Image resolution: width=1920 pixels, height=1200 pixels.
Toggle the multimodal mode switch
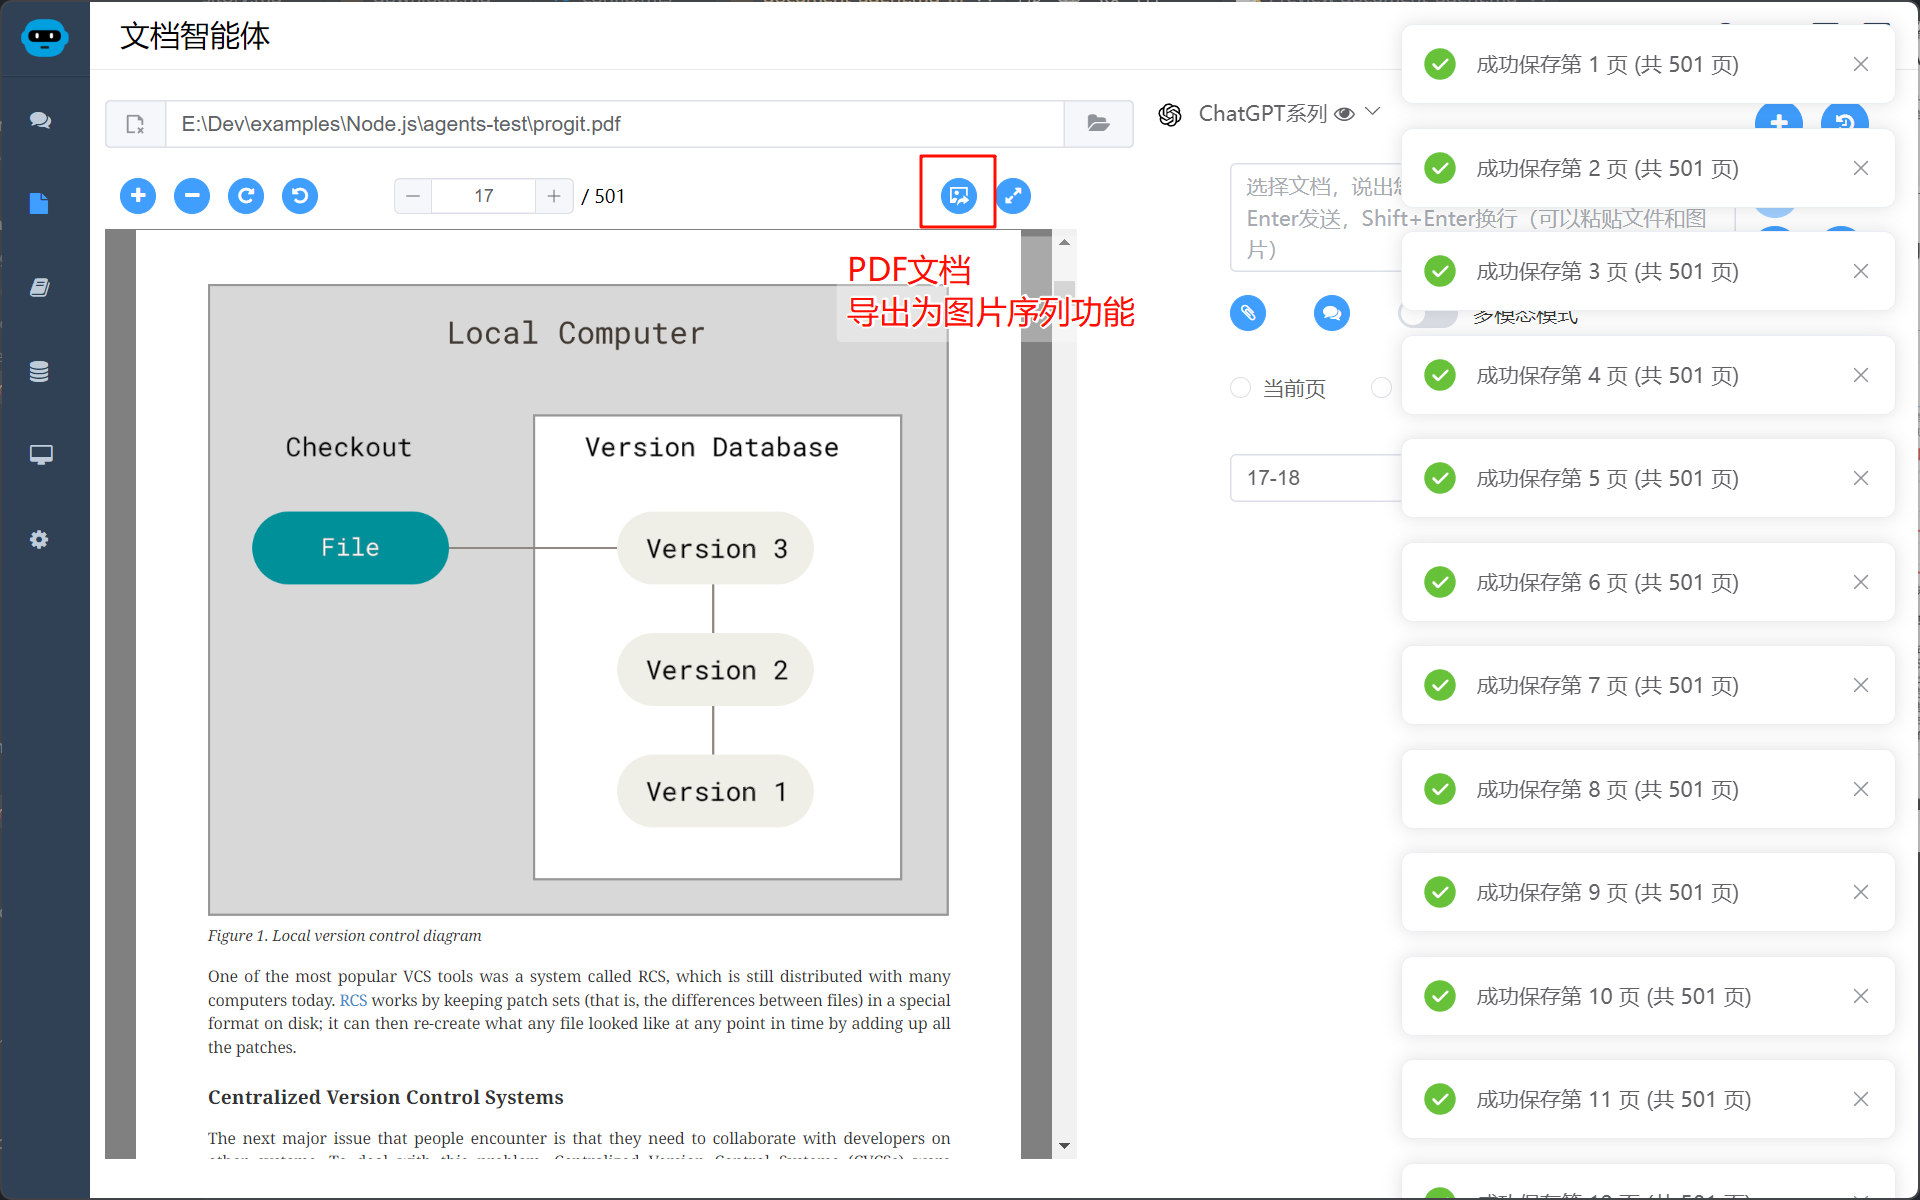(x=1428, y=315)
